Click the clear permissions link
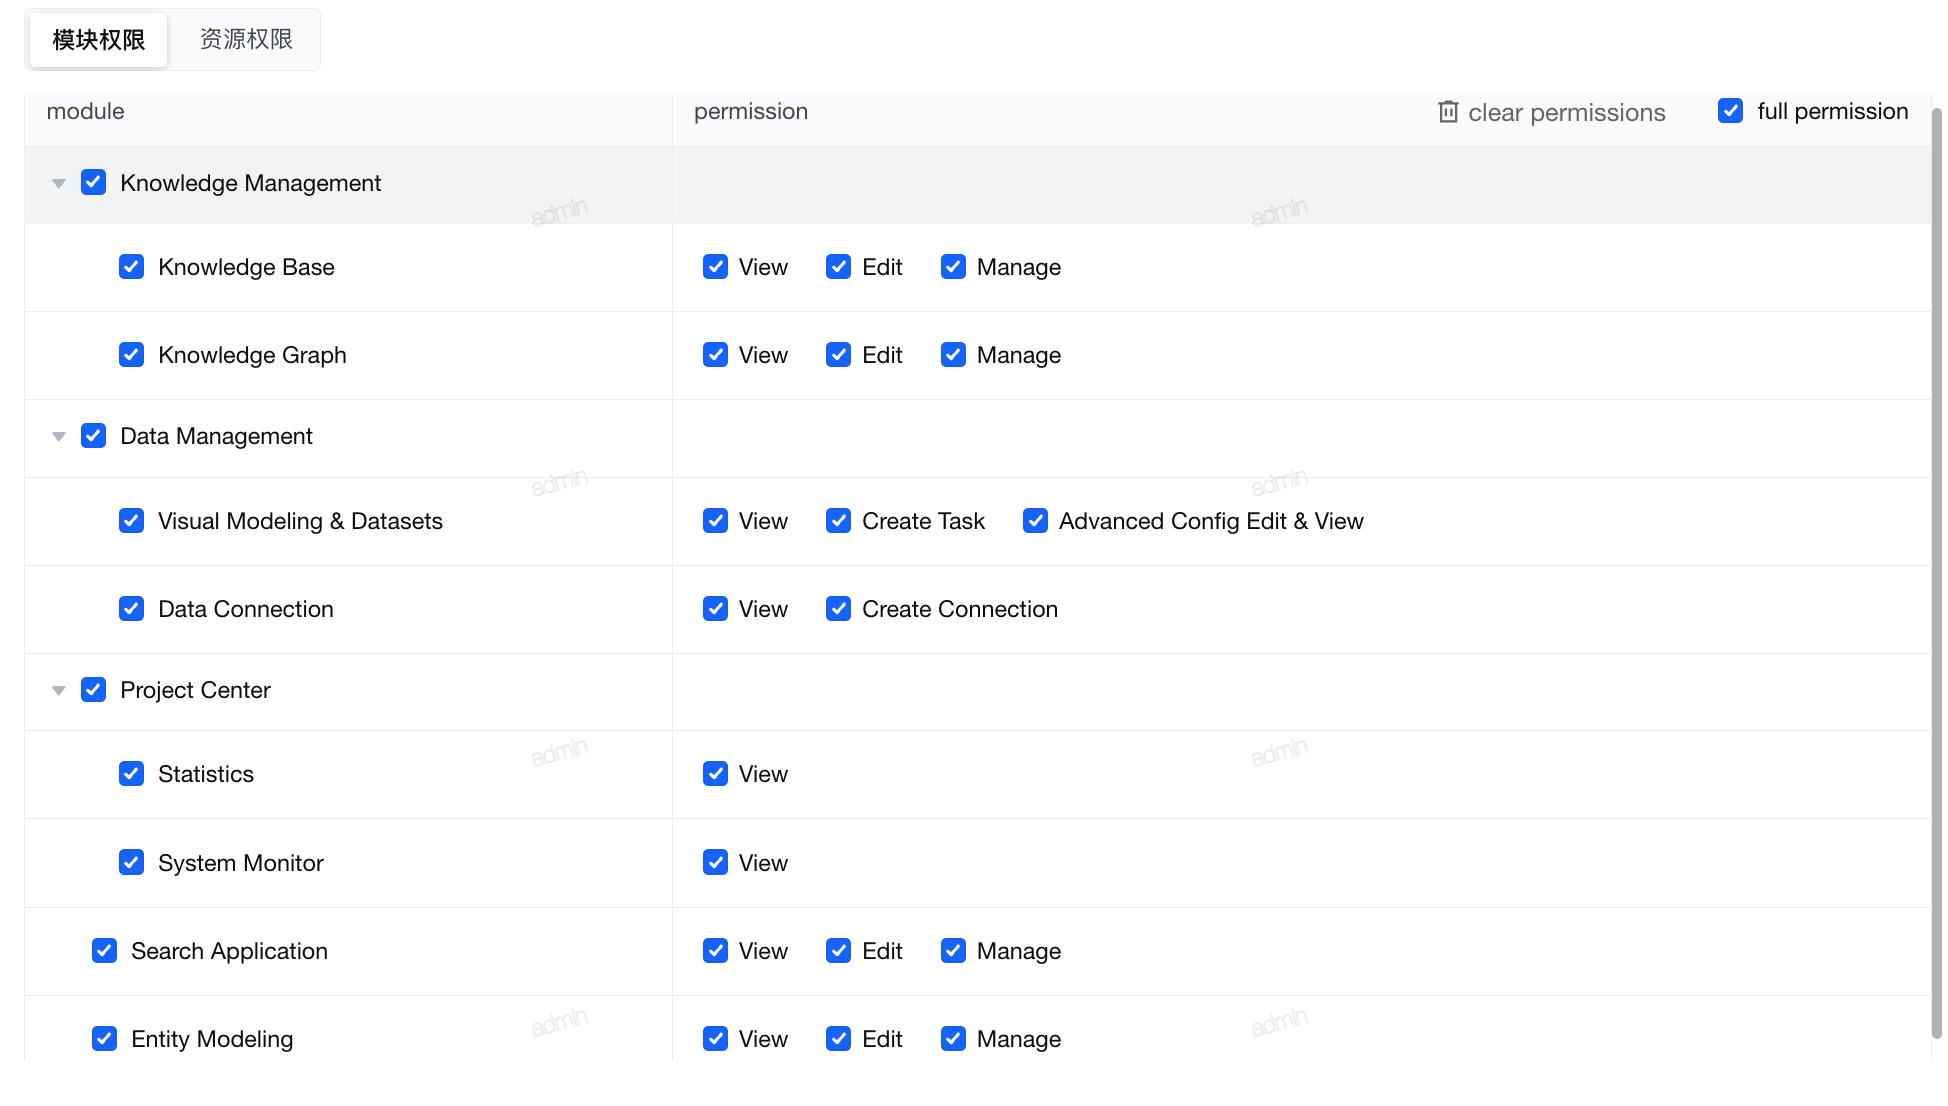Viewport: 1948px width, 1106px height. point(1566,112)
